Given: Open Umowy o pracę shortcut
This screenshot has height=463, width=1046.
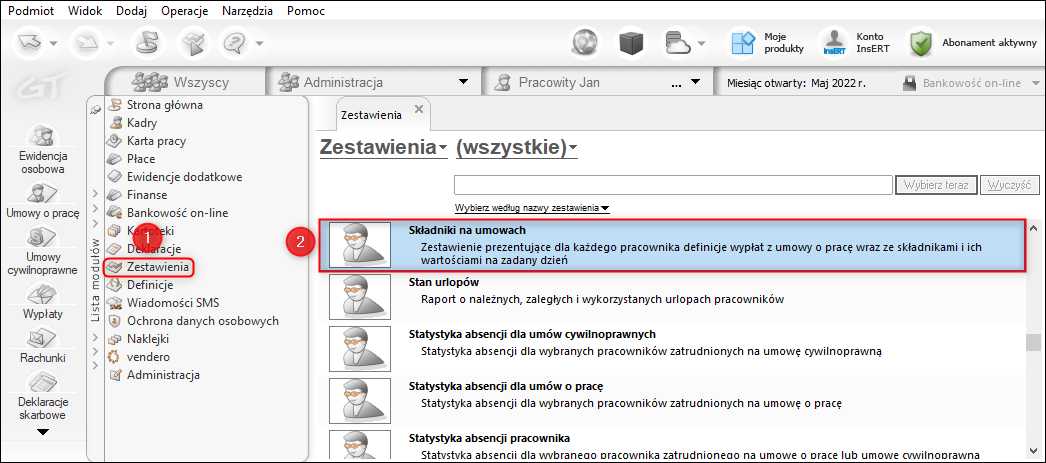Looking at the screenshot, I should pos(43,202).
